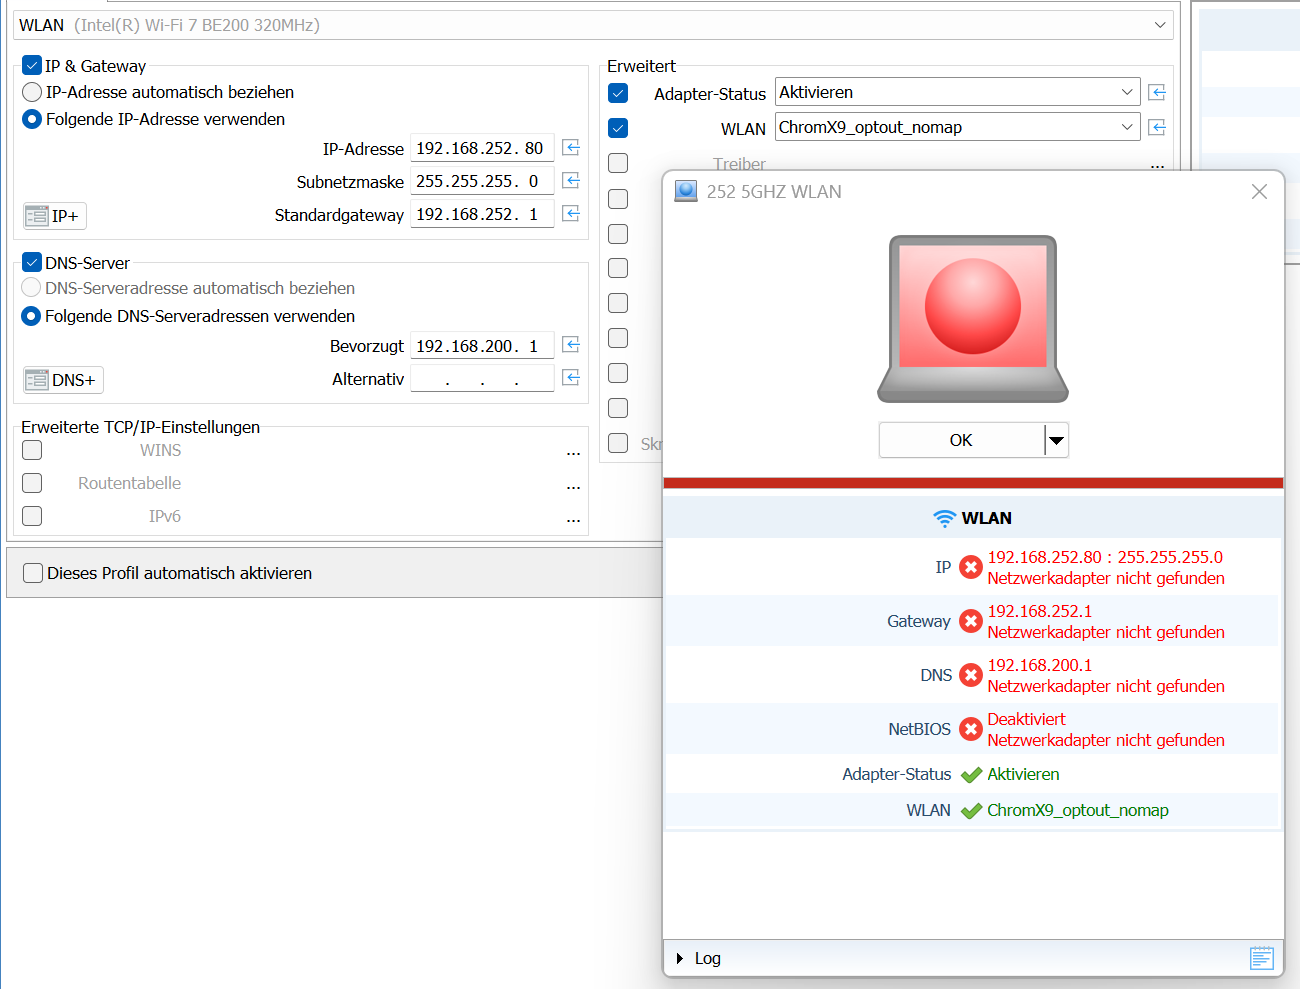Click the OK button in the dialog
Image resolution: width=1300 pixels, height=989 pixels.
960,440
